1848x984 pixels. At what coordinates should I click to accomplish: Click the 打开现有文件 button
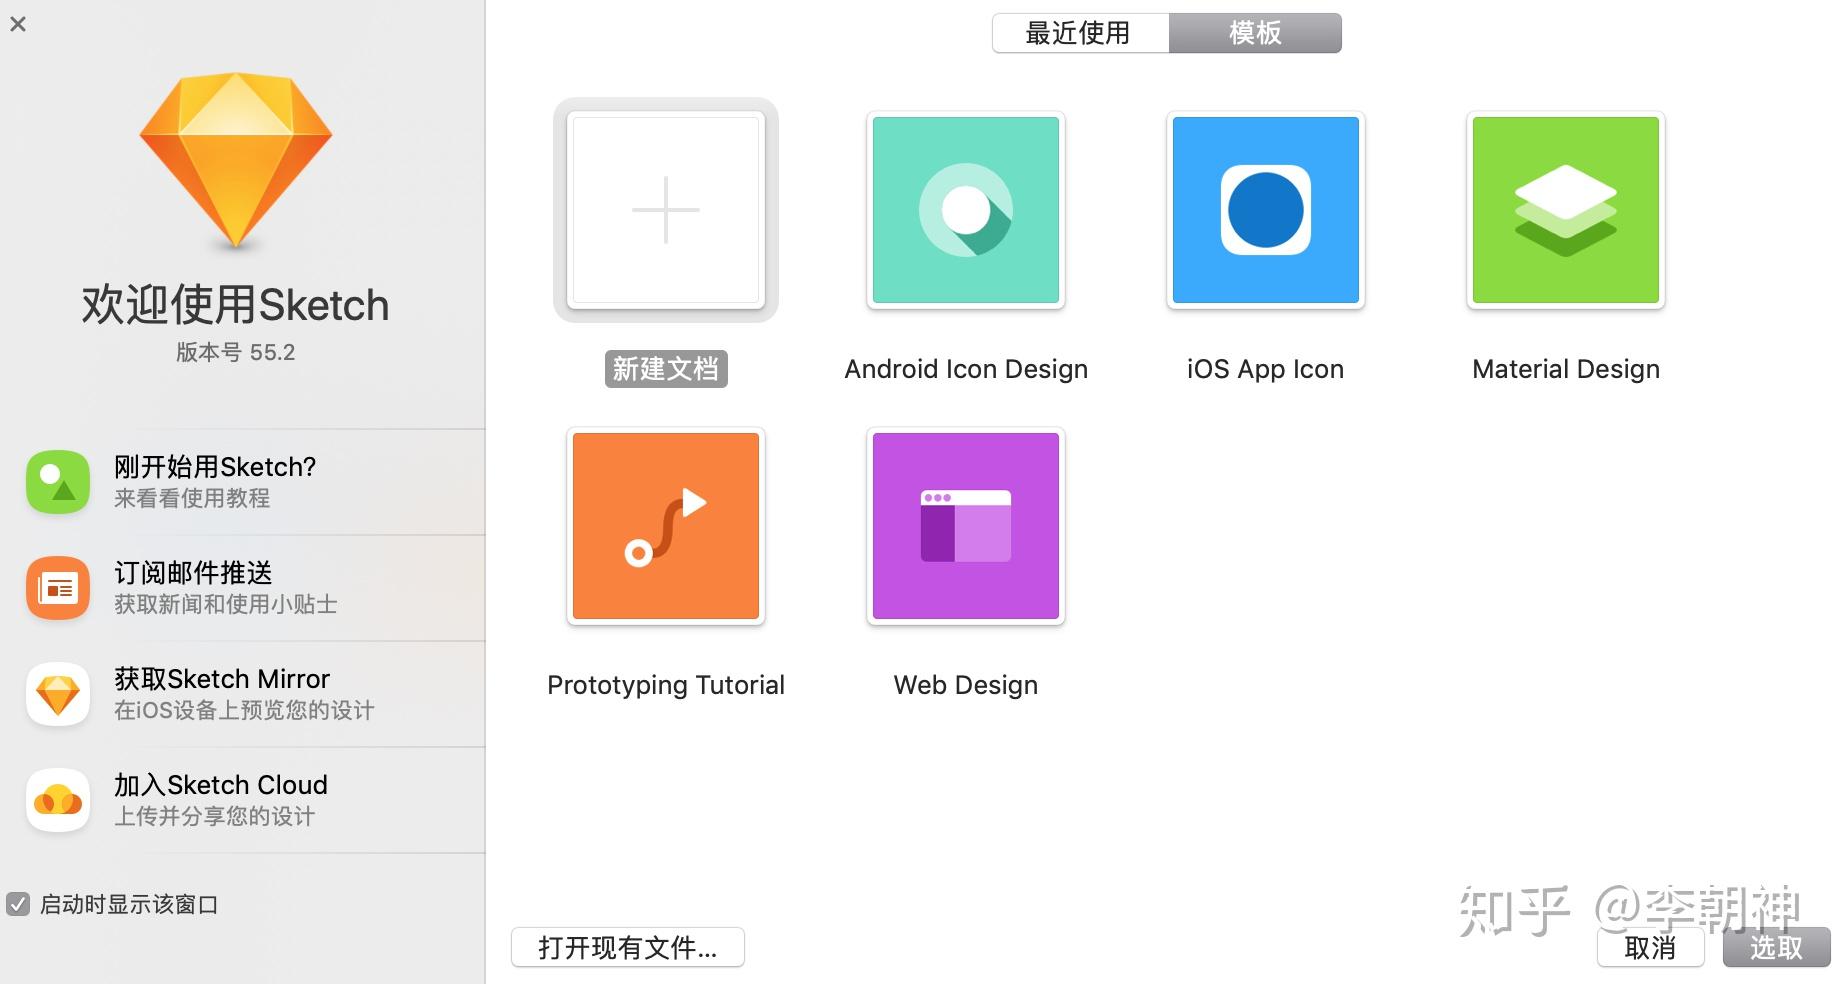[627, 947]
